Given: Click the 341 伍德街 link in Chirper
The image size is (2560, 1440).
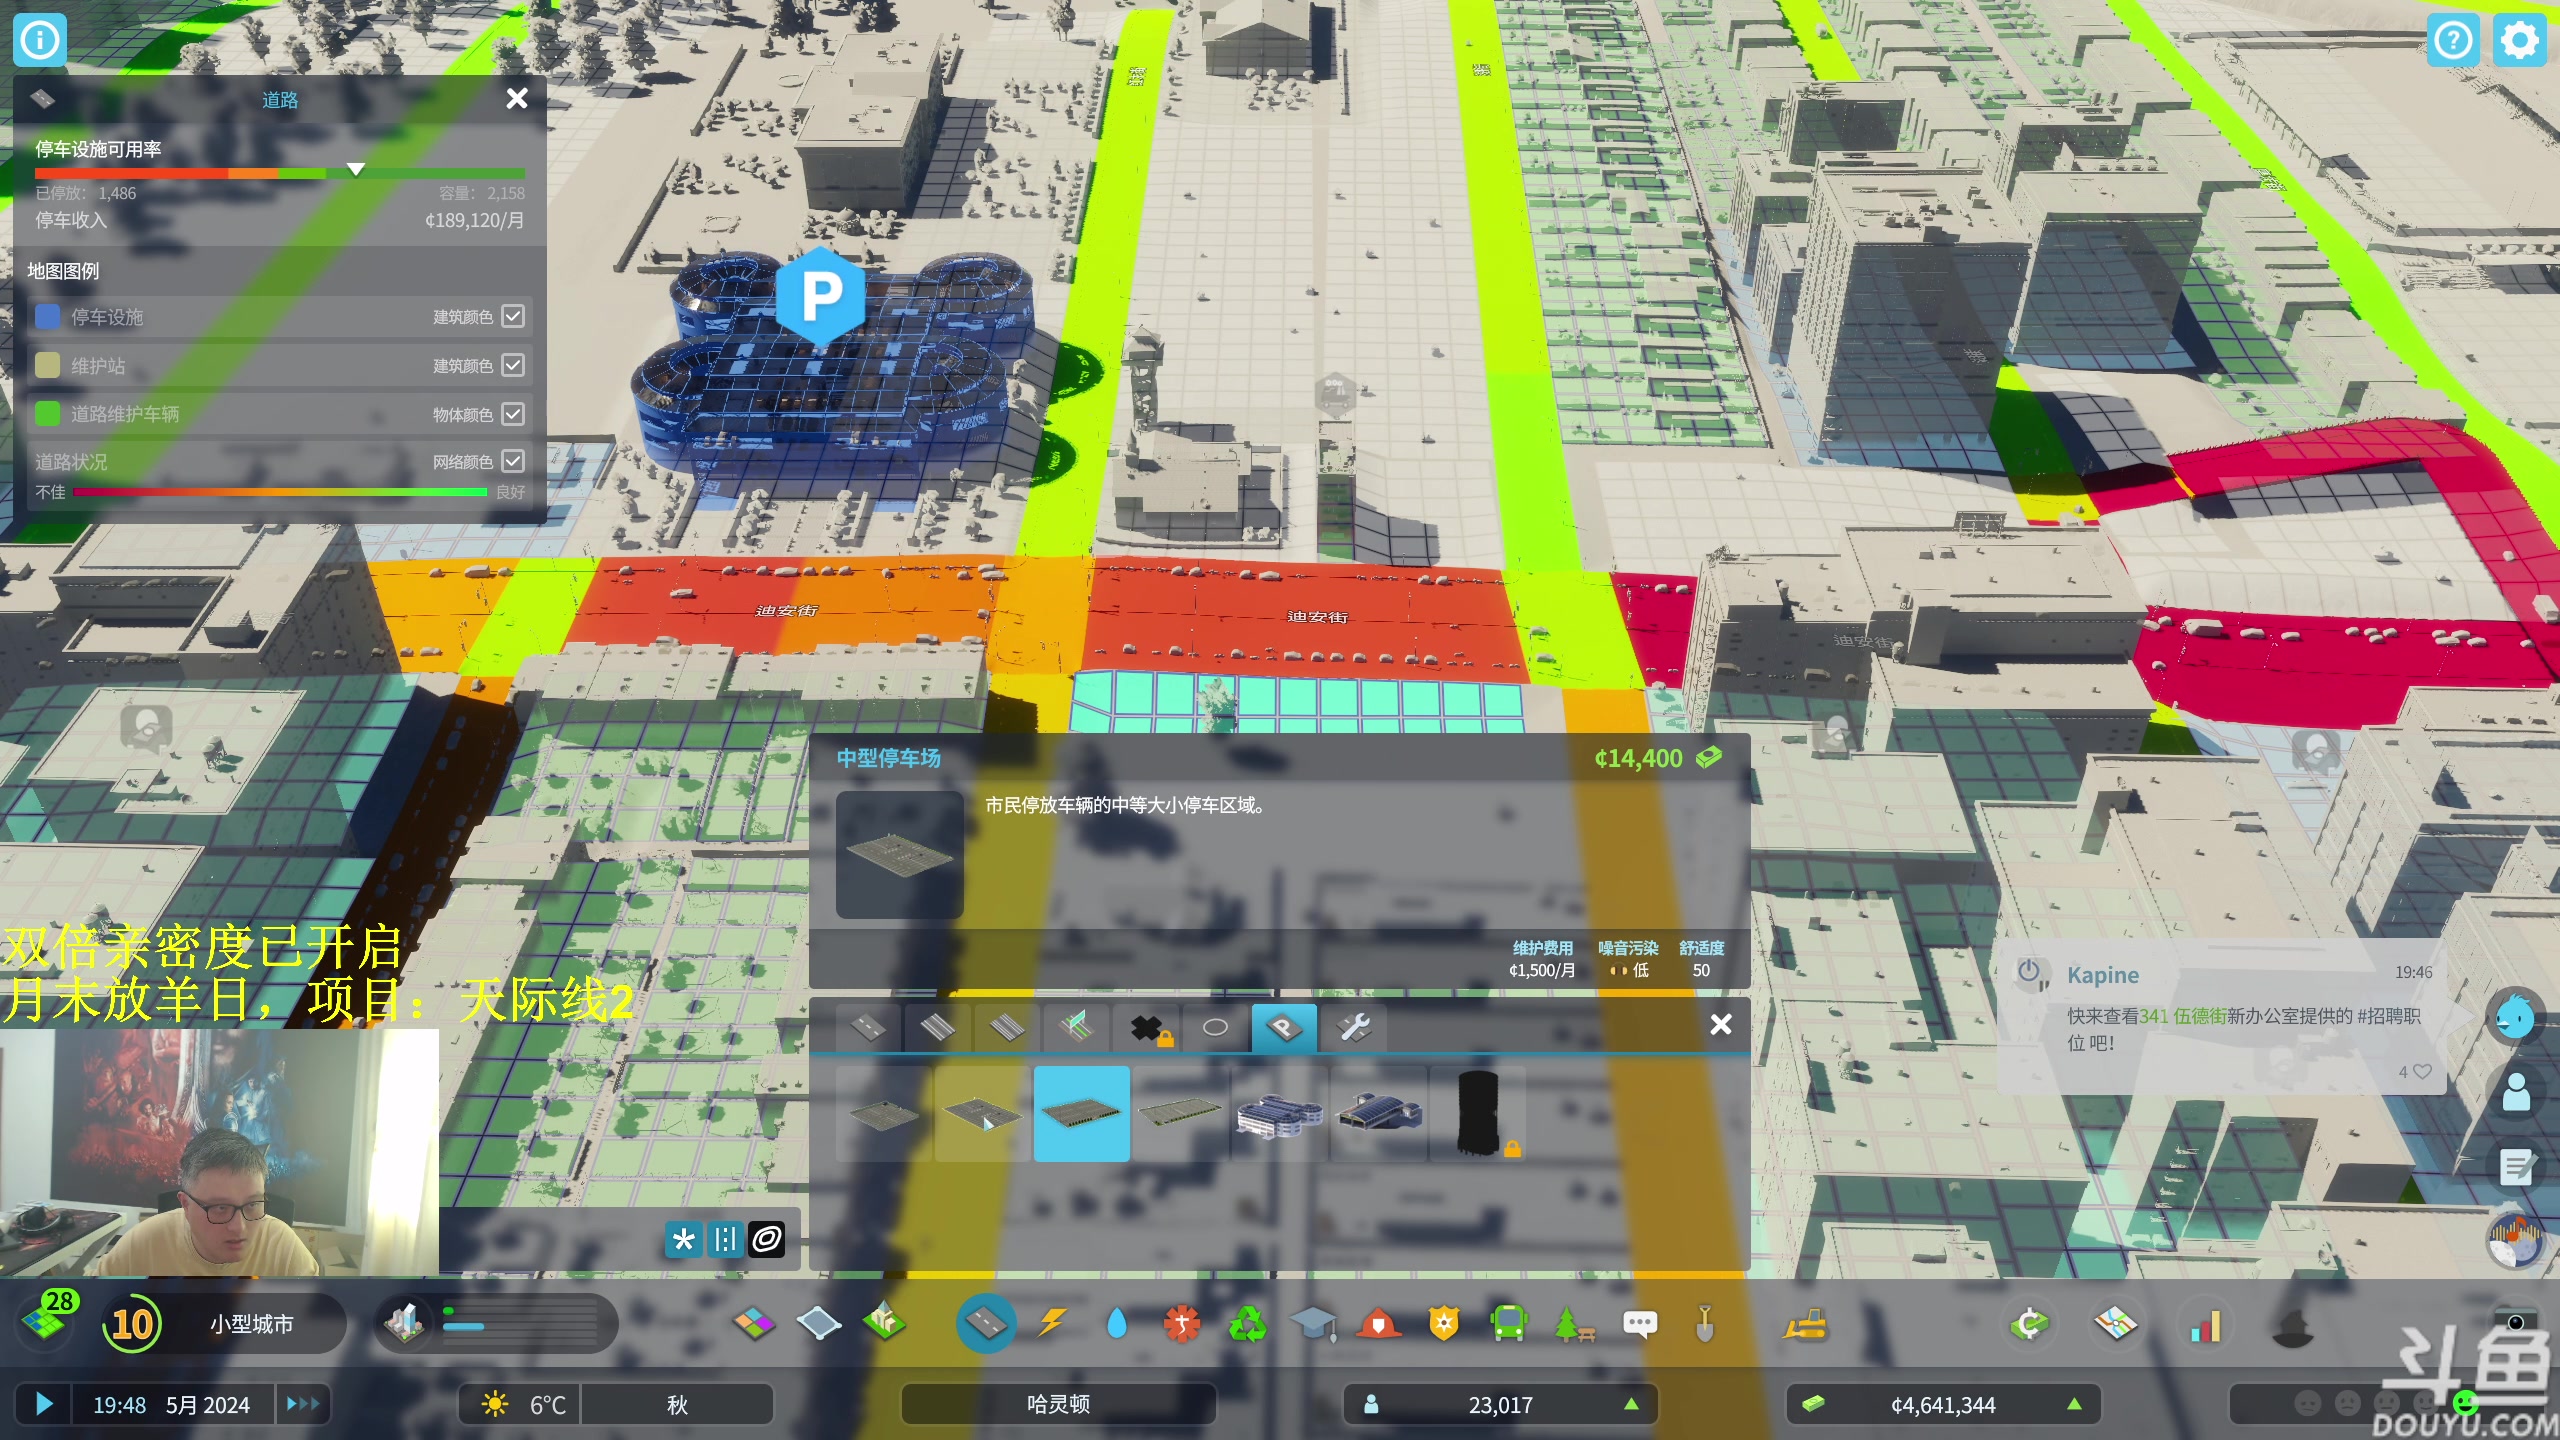Looking at the screenshot, I should coord(2182,1016).
